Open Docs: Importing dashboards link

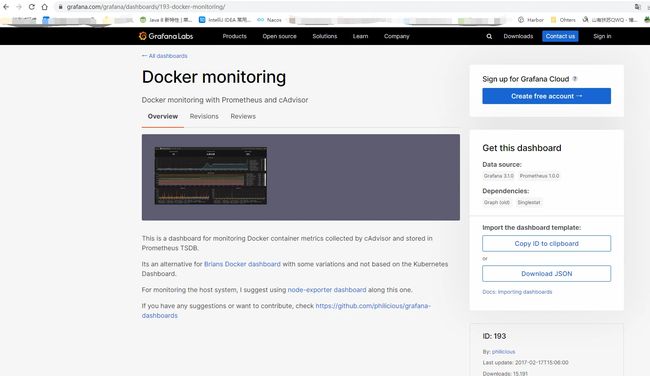[517, 292]
